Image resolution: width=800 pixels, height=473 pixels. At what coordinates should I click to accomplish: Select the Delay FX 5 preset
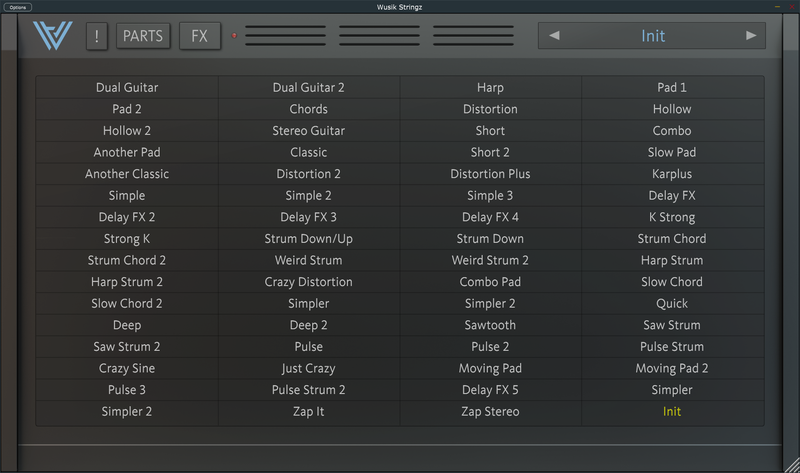pos(490,390)
